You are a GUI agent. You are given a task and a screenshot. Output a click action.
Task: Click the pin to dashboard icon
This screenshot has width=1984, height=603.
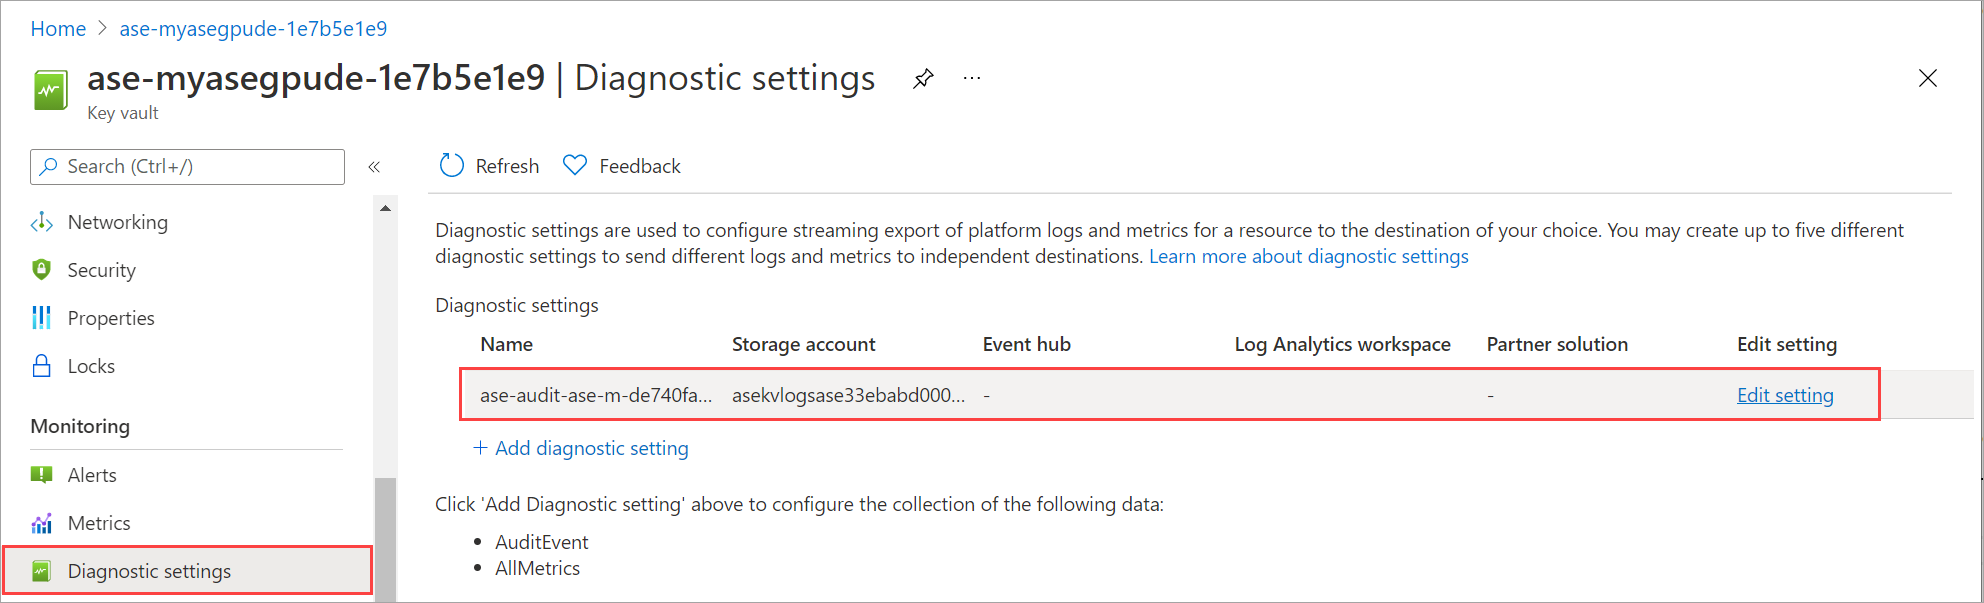923,79
